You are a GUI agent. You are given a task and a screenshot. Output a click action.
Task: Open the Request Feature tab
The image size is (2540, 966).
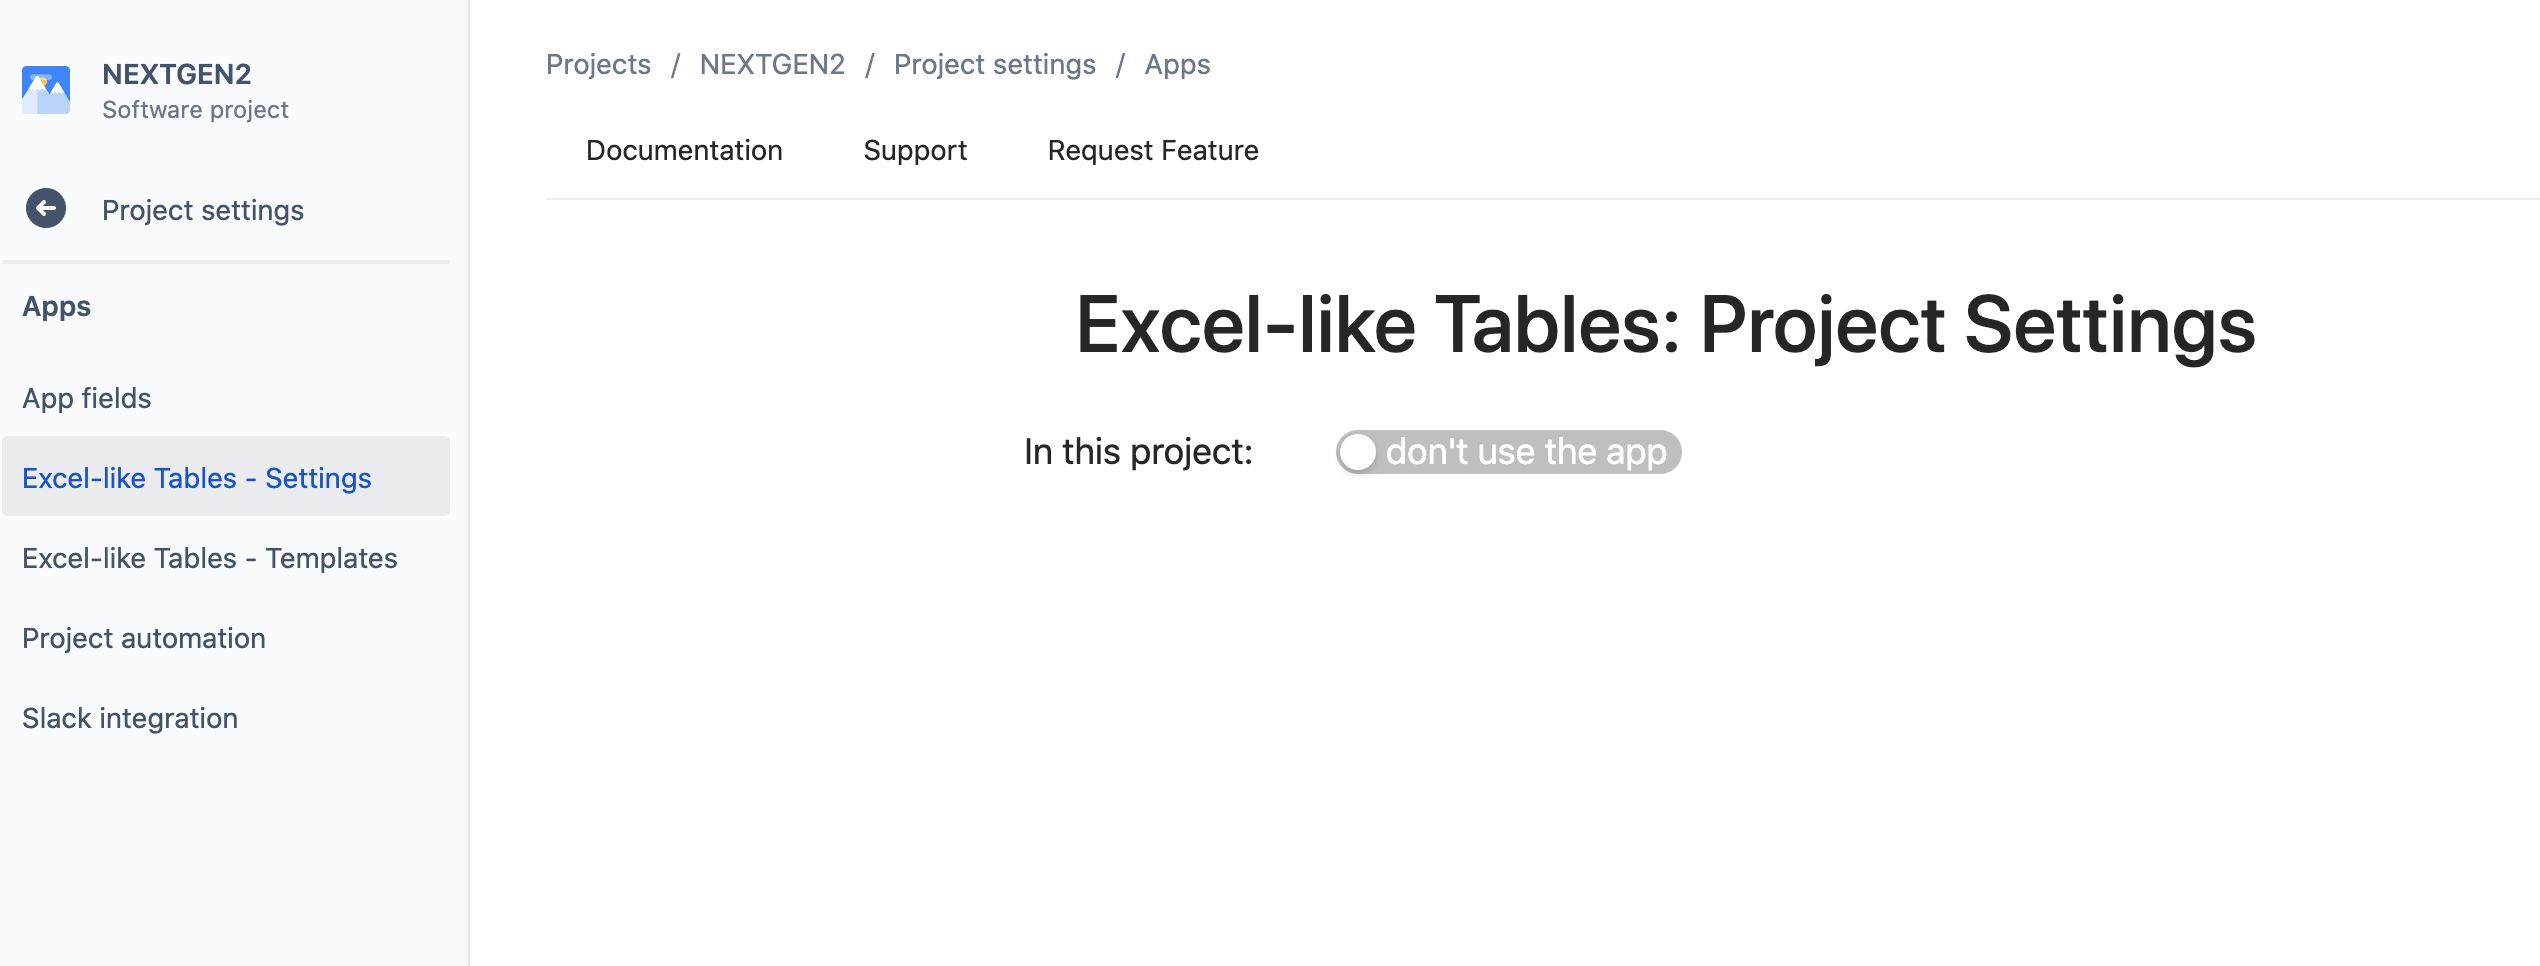pyautogui.click(x=1152, y=150)
